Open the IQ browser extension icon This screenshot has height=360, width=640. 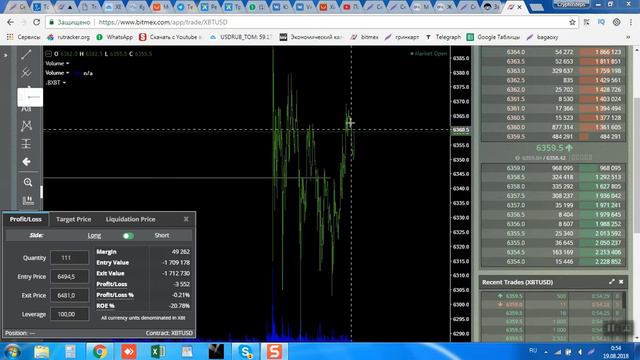[x=601, y=22]
